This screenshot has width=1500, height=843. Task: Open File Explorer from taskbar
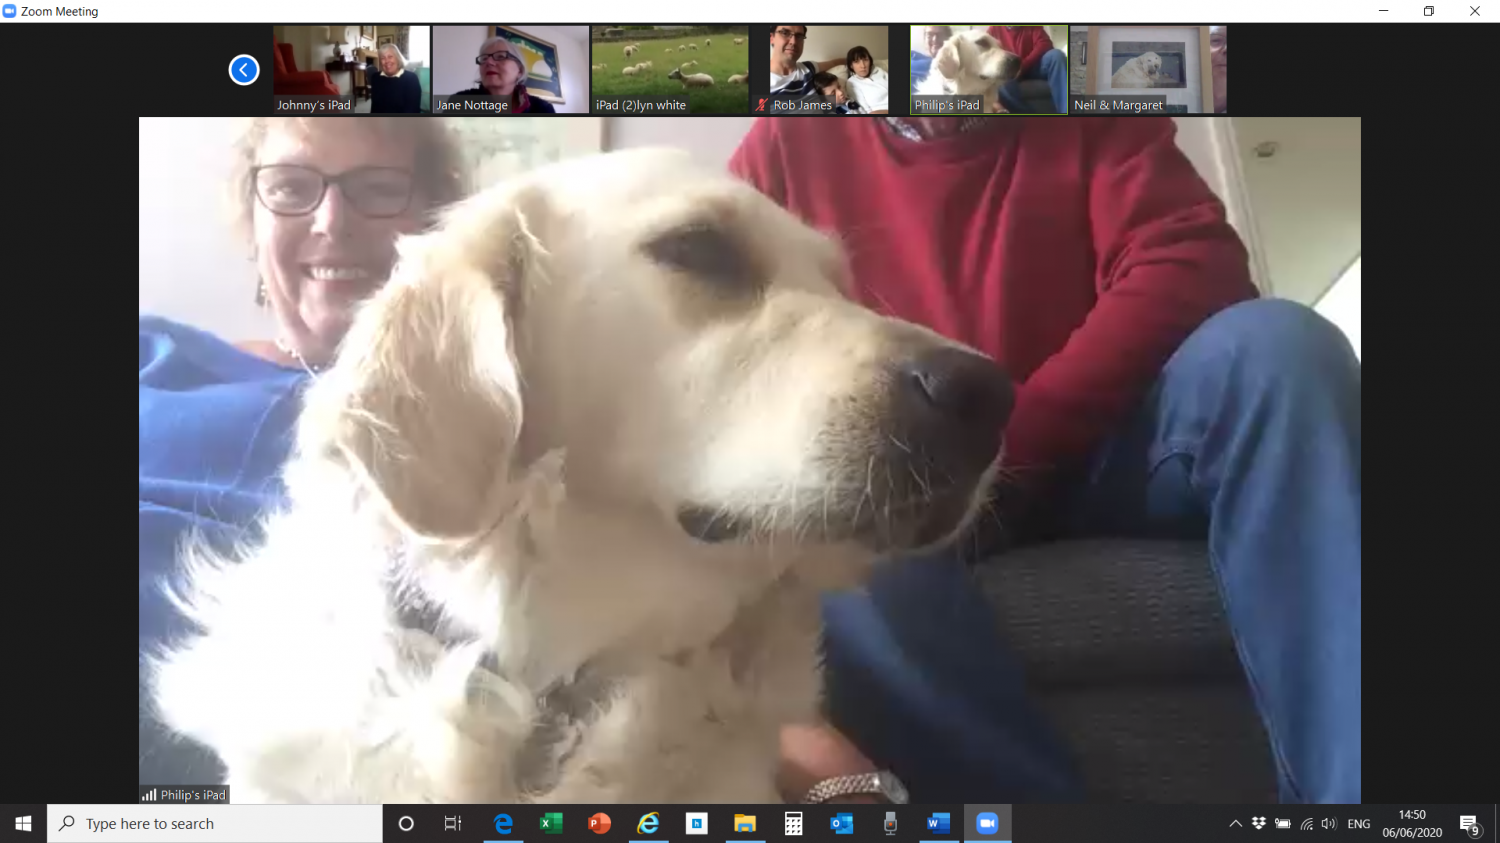tap(745, 823)
